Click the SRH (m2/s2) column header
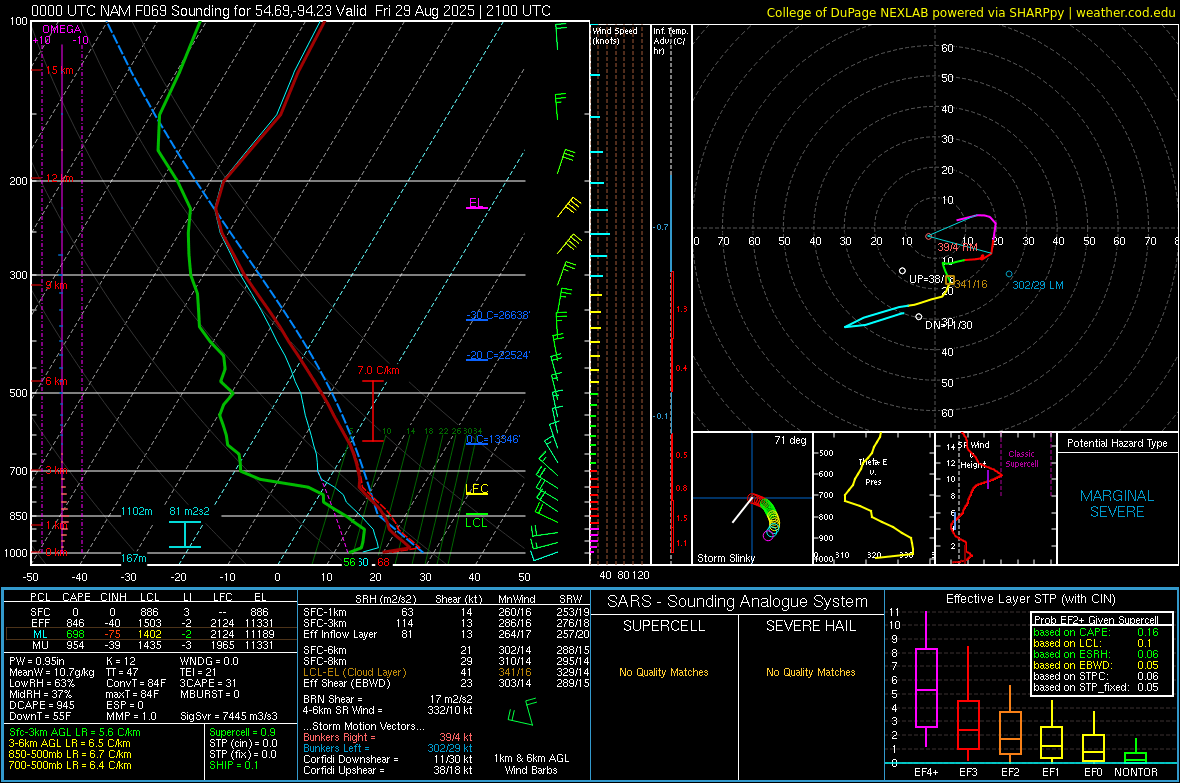 [x=385, y=599]
